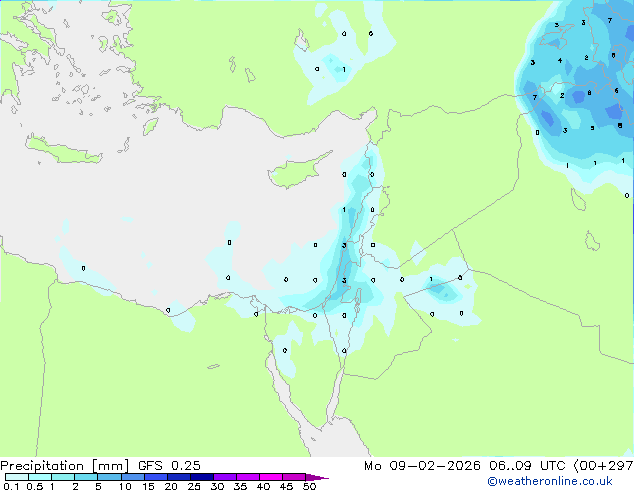The image size is (634, 490).
Task: Choose the 30–35 mm purple legend swatch
Action: tap(224, 477)
